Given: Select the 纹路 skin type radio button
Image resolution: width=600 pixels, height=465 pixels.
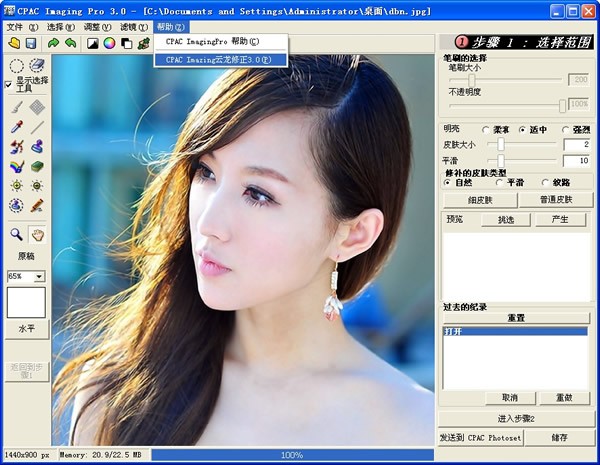Looking at the screenshot, I should (x=545, y=183).
